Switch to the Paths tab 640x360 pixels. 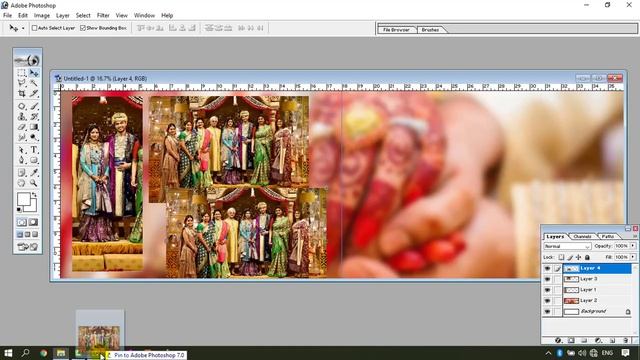click(608, 236)
